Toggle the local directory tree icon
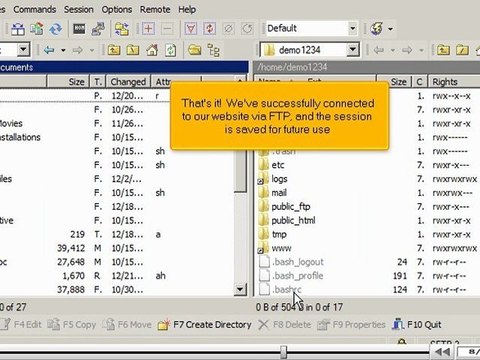Screen dimensions: 480x360 tap(213, 50)
